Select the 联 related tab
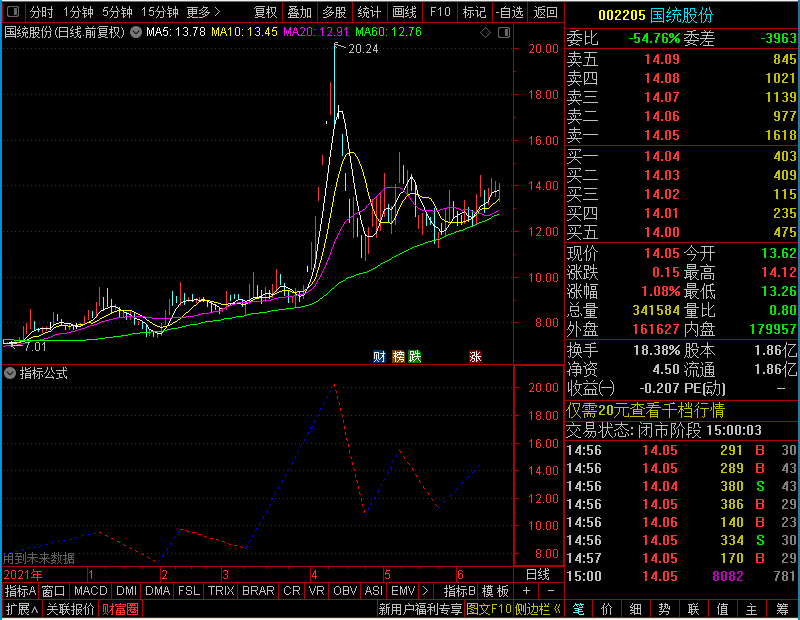Image resolution: width=800 pixels, height=620 pixels. pyautogui.click(x=693, y=609)
